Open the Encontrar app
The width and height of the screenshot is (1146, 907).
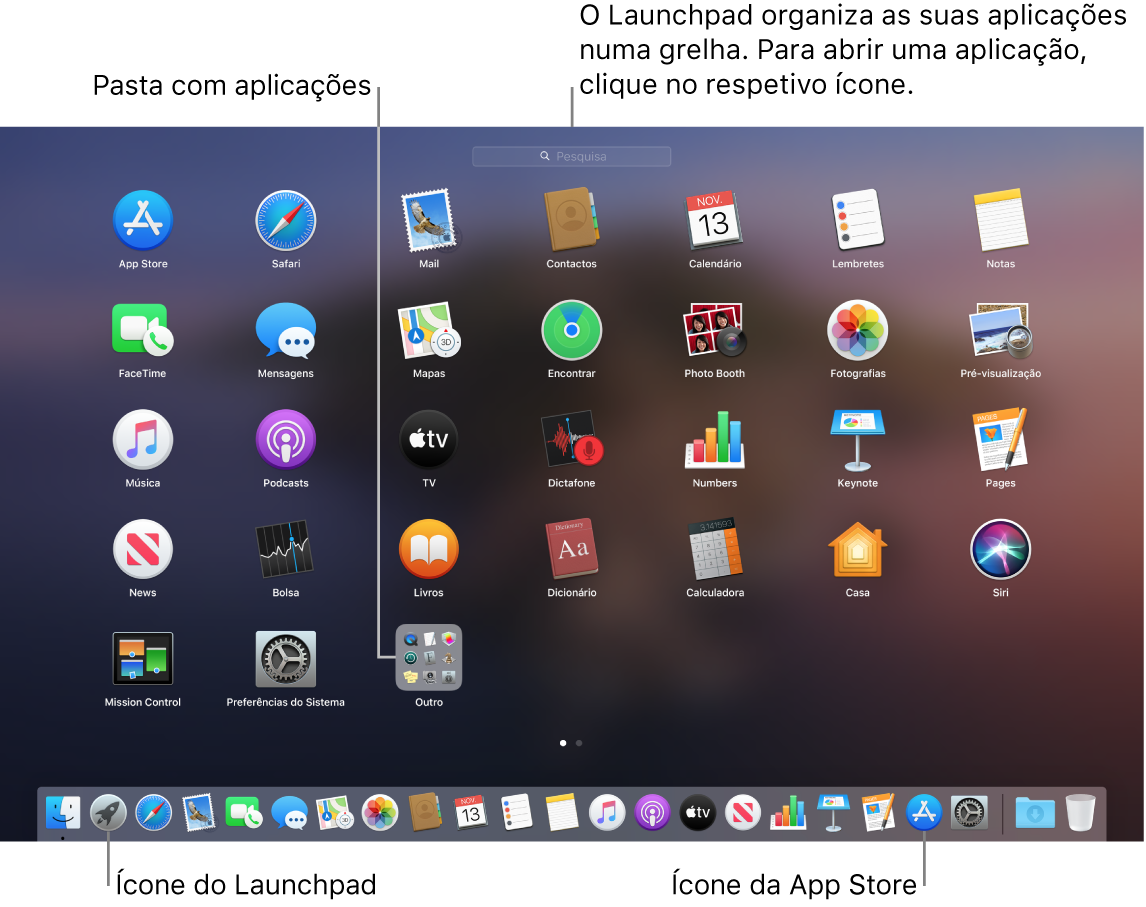[x=571, y=330]
